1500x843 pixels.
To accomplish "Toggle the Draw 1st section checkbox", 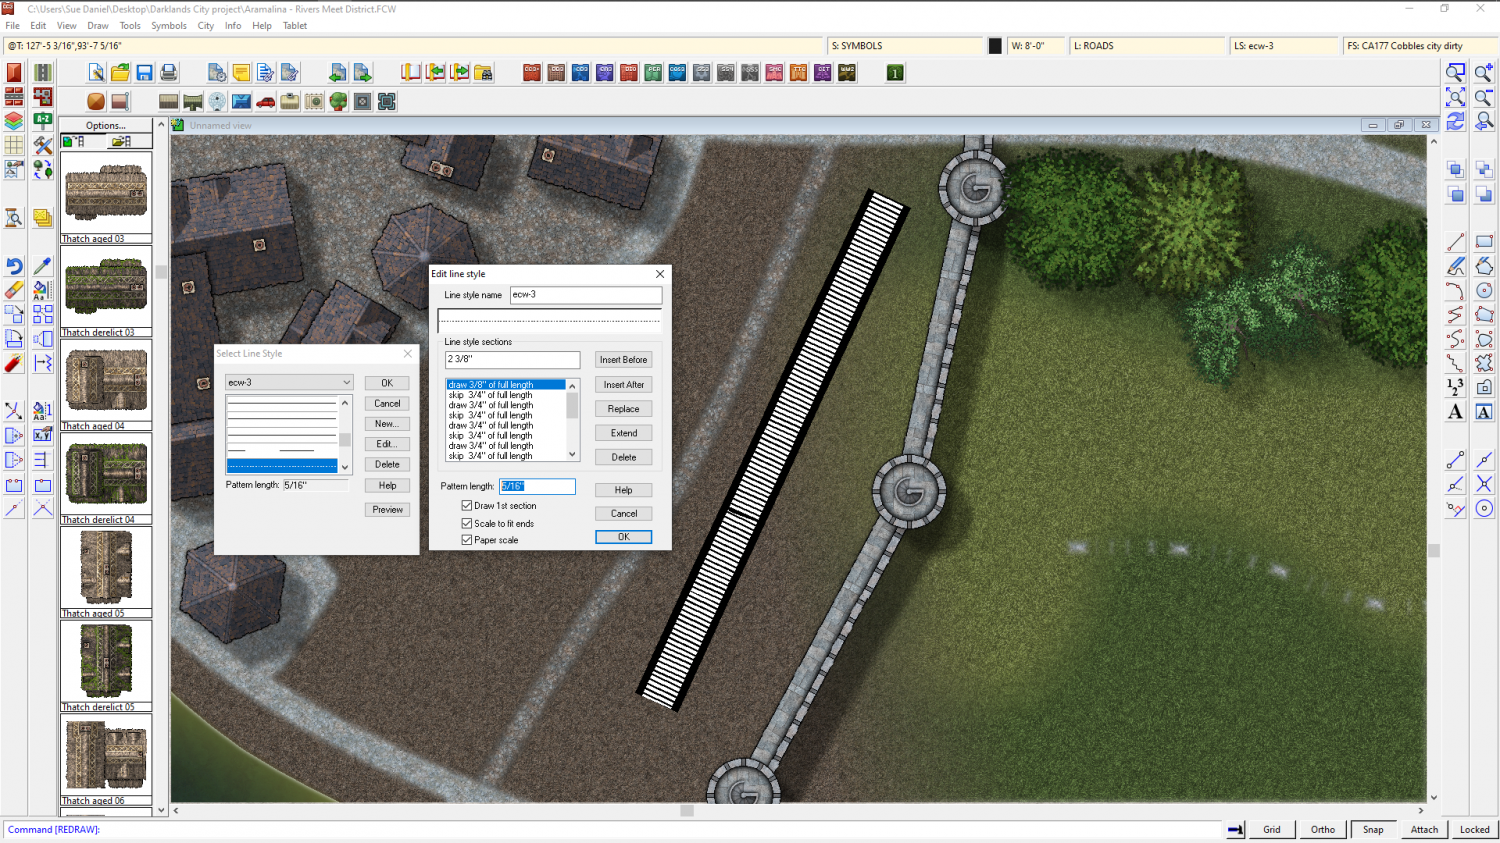I will coord(467,506).
